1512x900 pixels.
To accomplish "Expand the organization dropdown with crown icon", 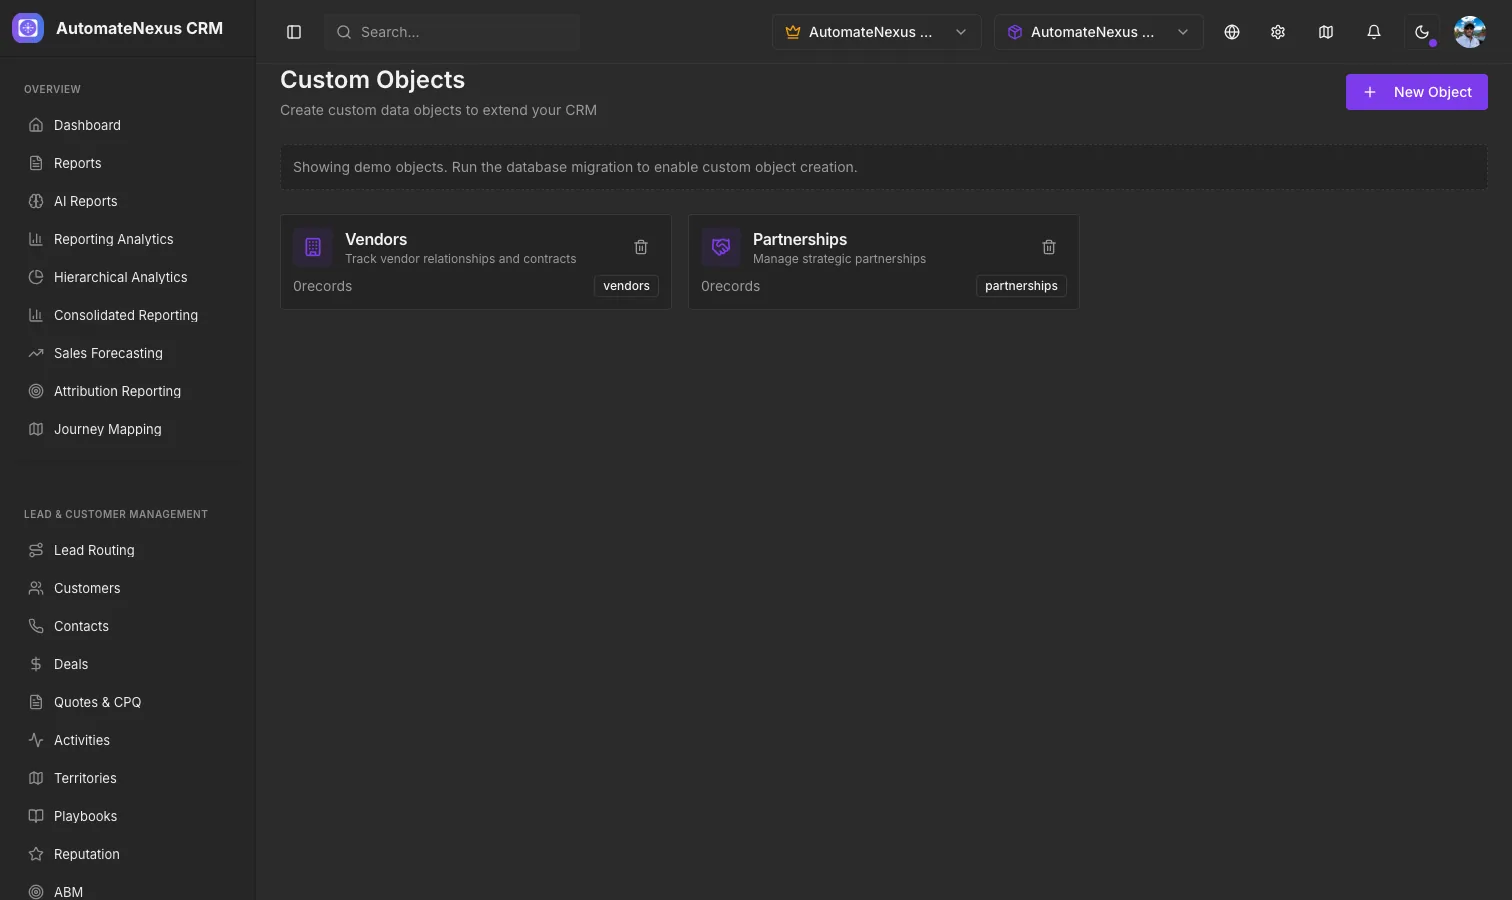I will (876, 32).
